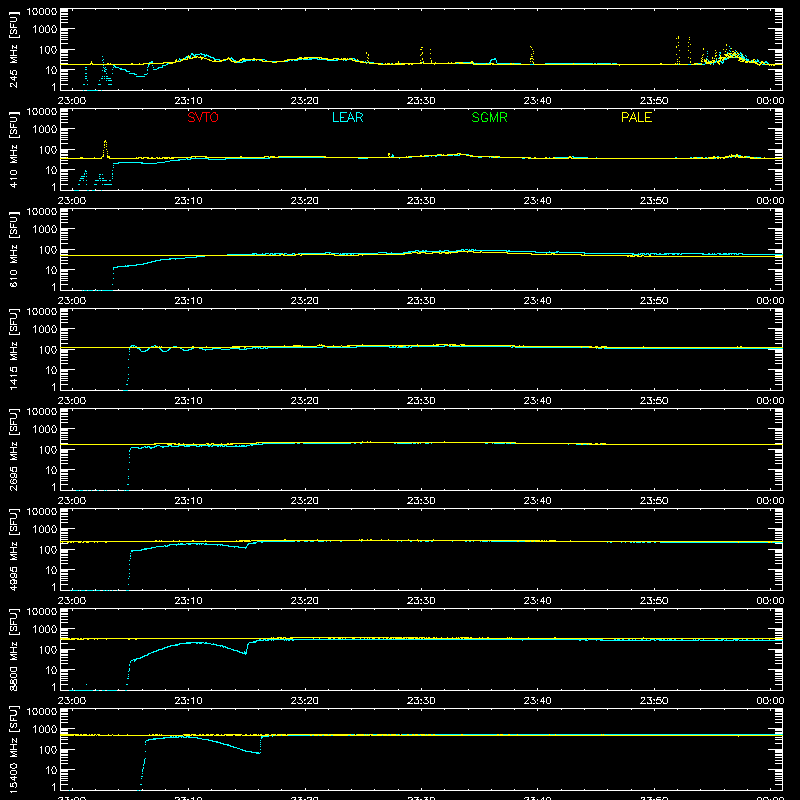Click the yellow PALE station label
Image resolution: width=800 pixels, height=800 pixels.
point(636,117)
